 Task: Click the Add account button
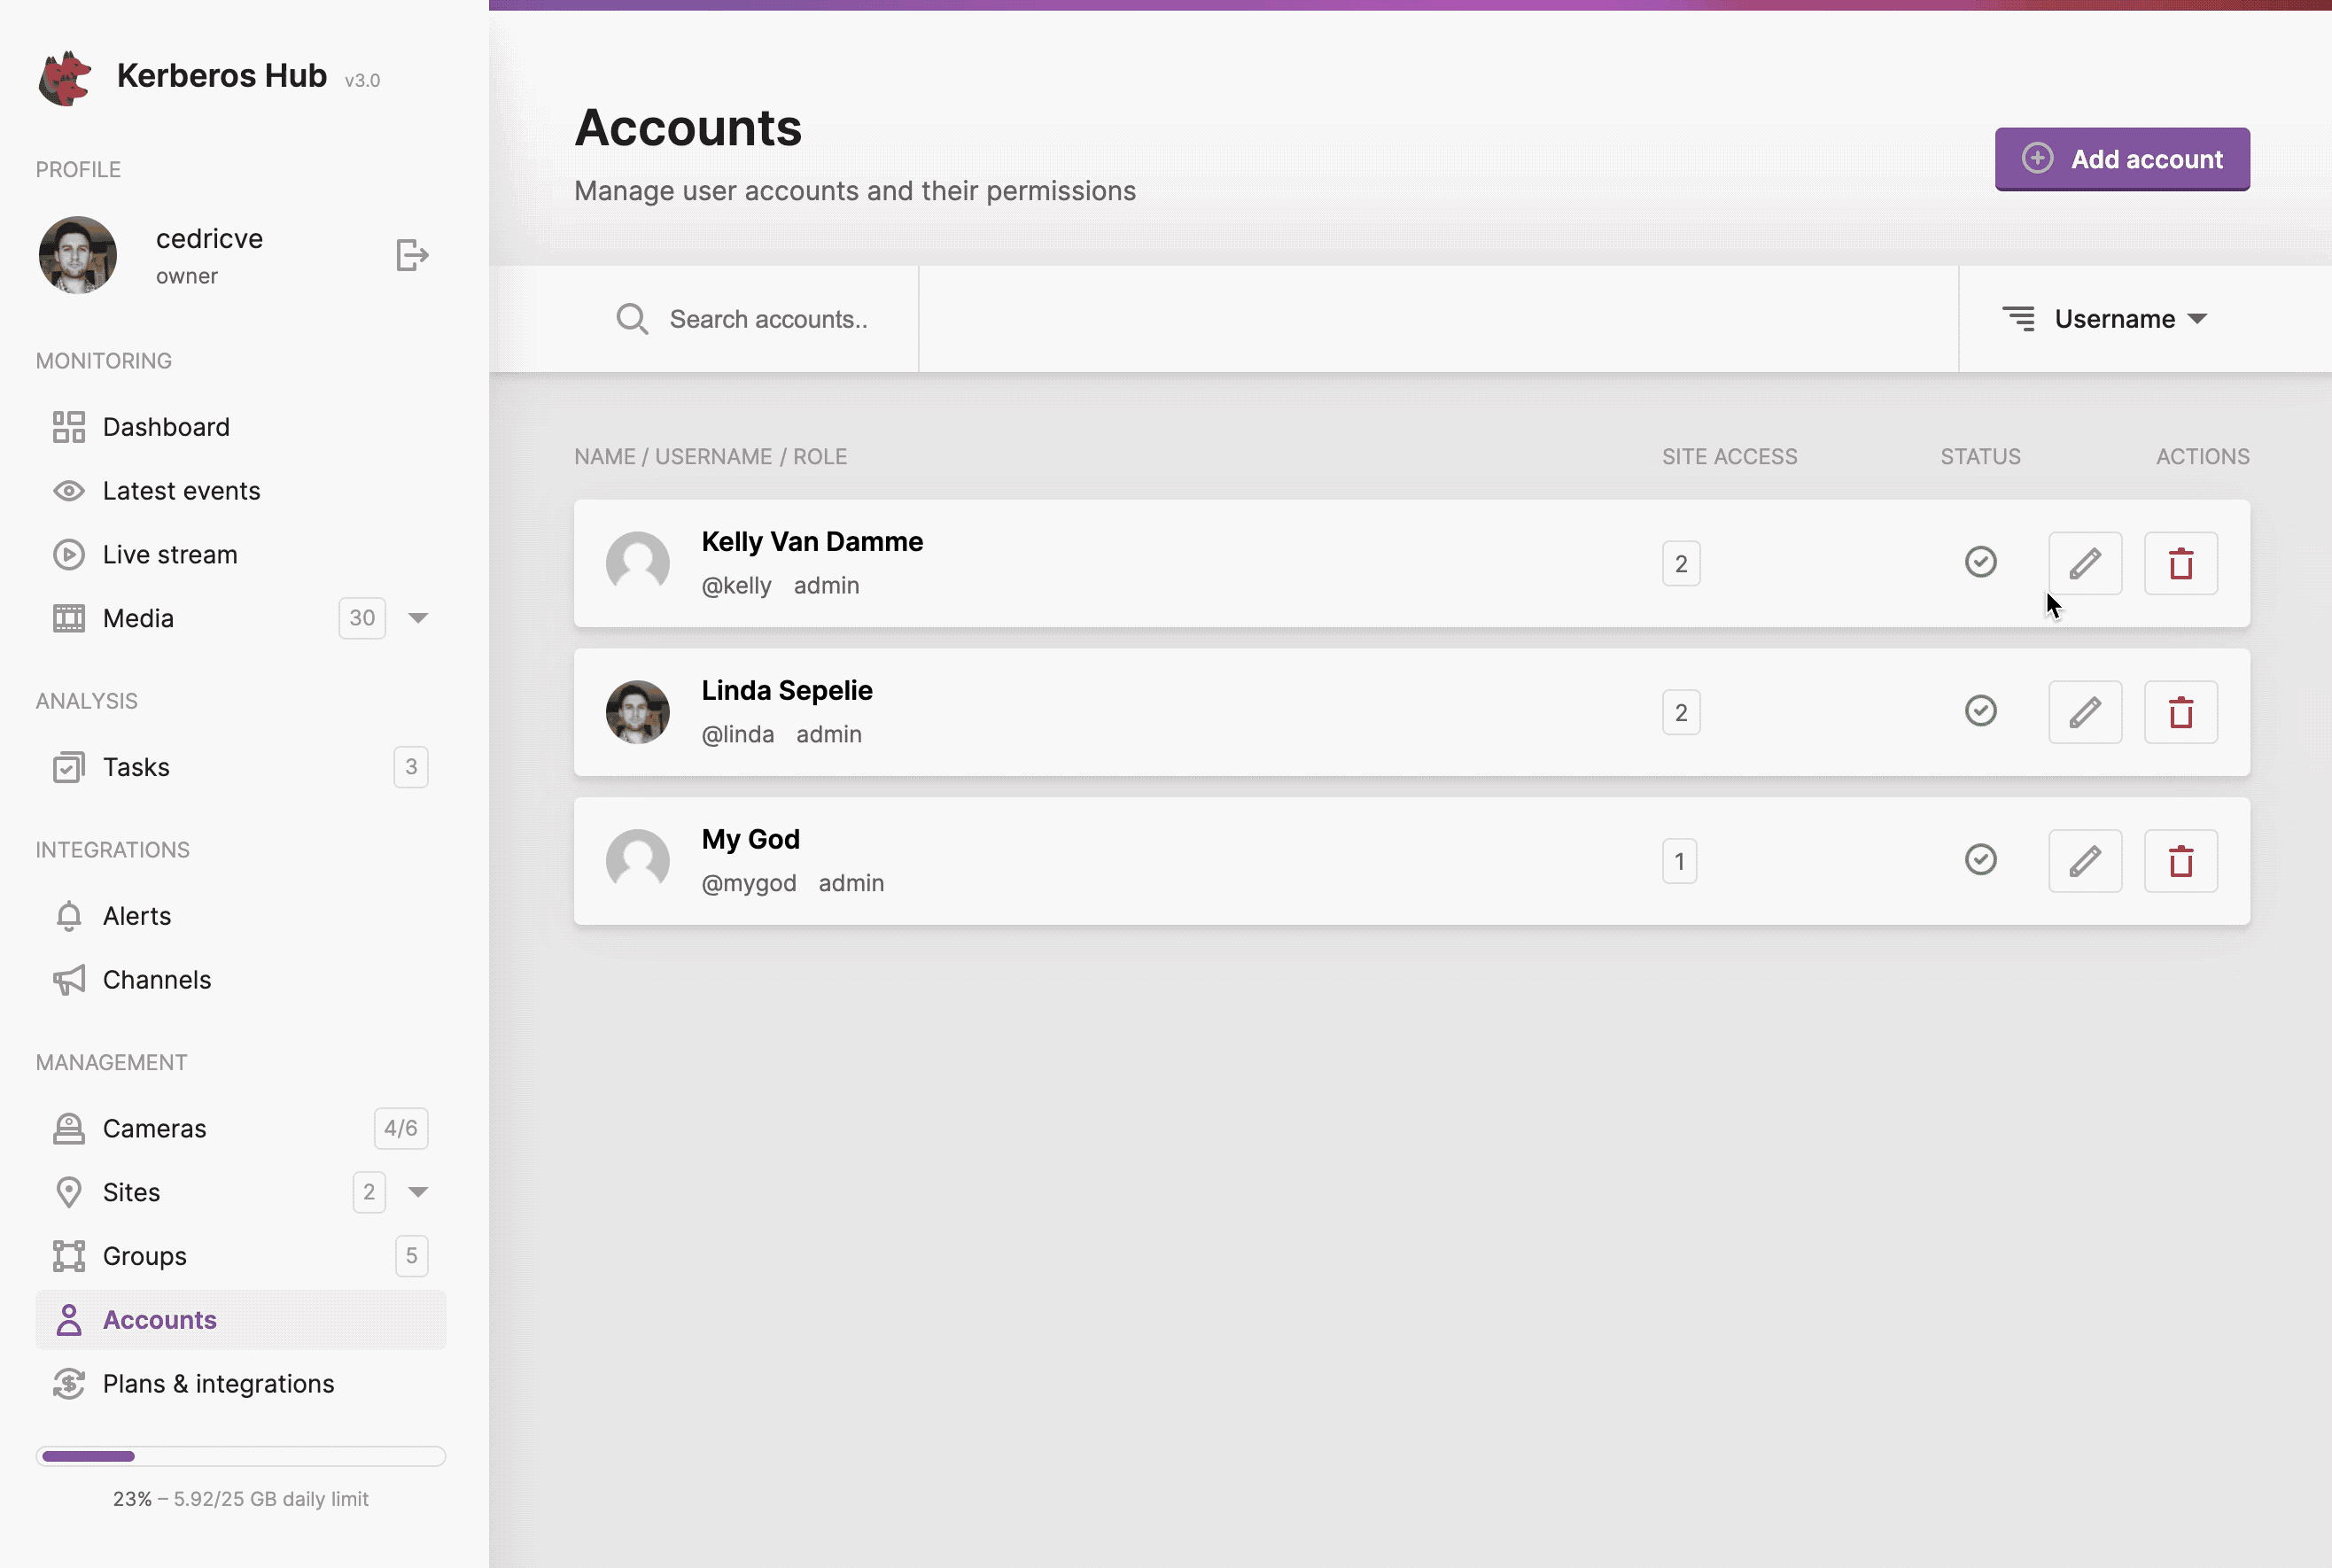pos(2122,158)
